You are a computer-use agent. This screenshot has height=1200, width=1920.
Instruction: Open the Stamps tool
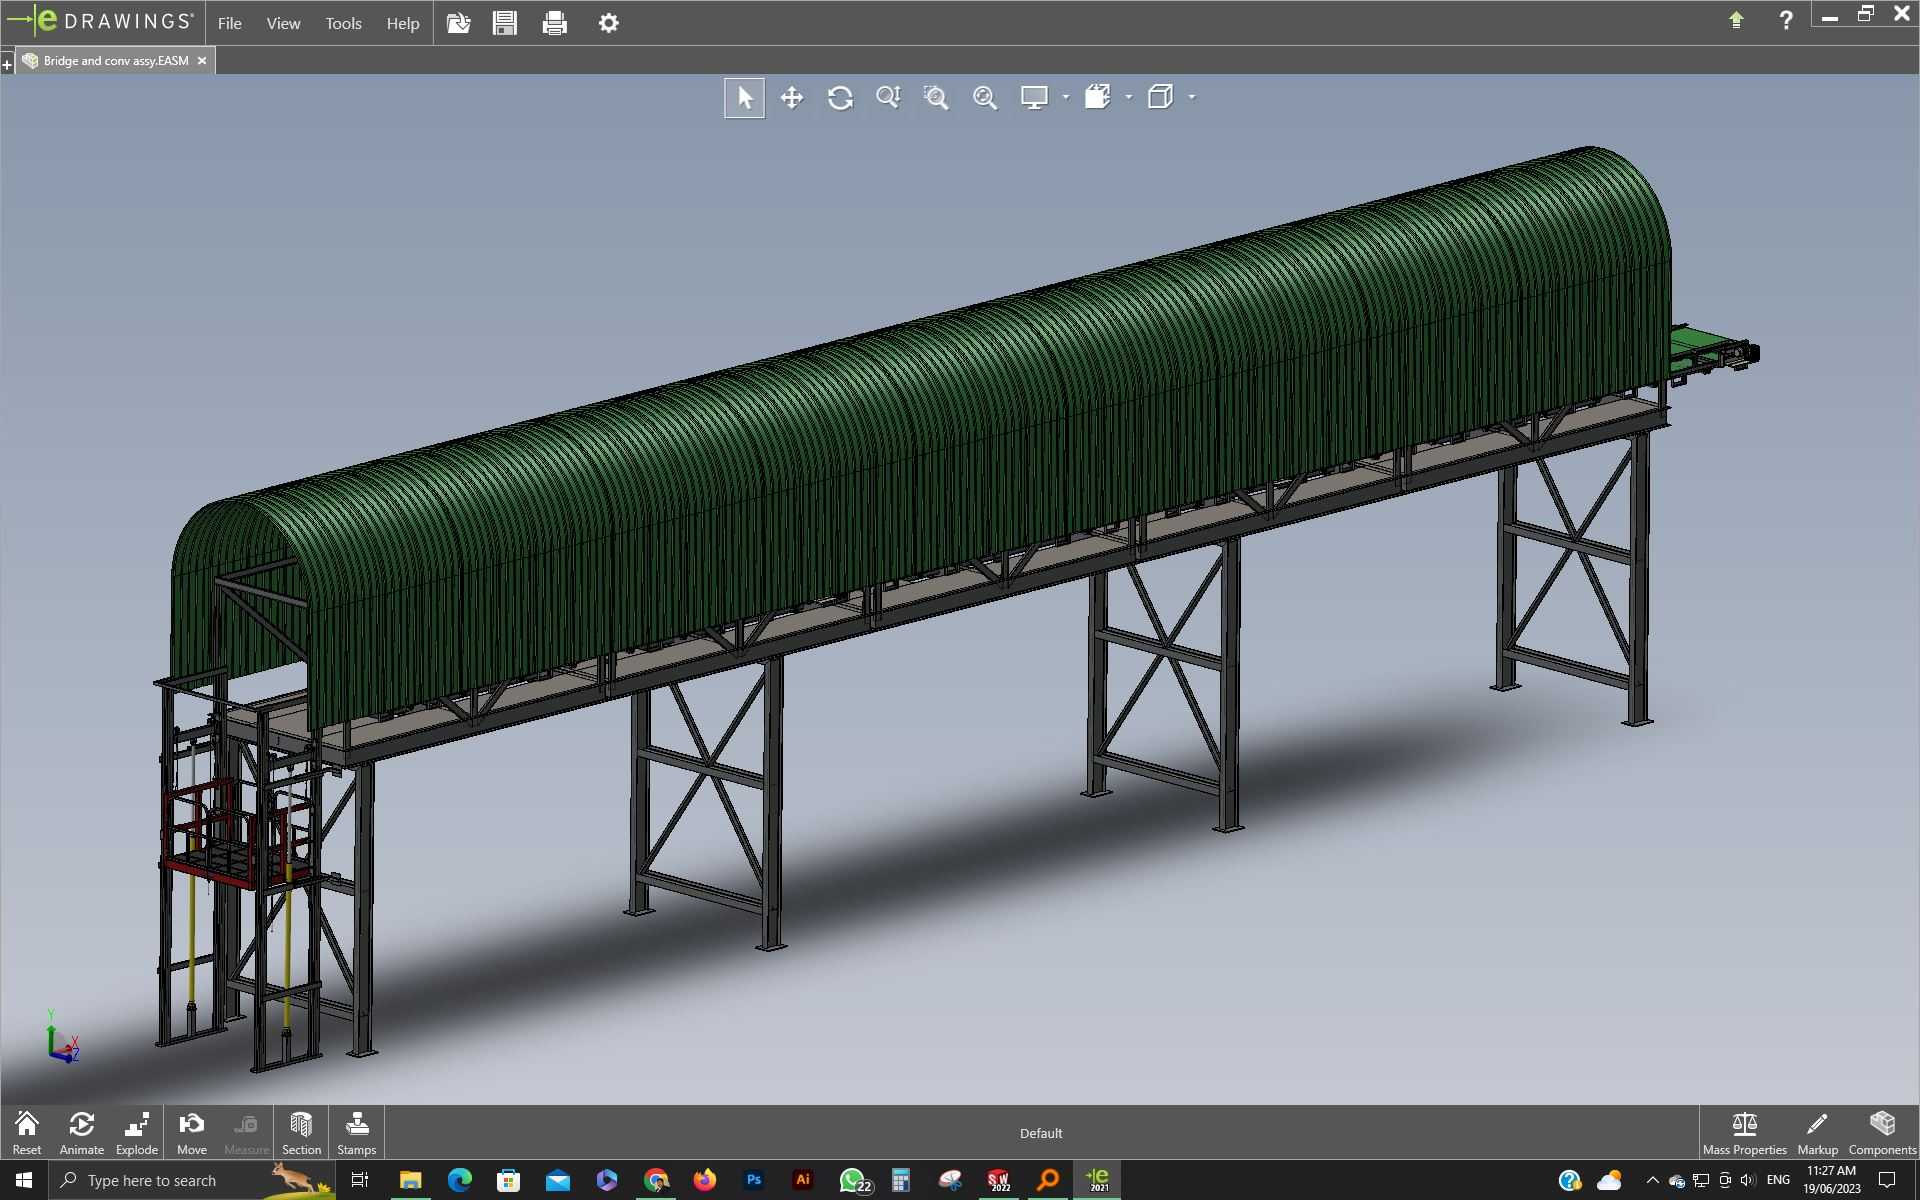pyautogui.click(x=357, y=1133)
